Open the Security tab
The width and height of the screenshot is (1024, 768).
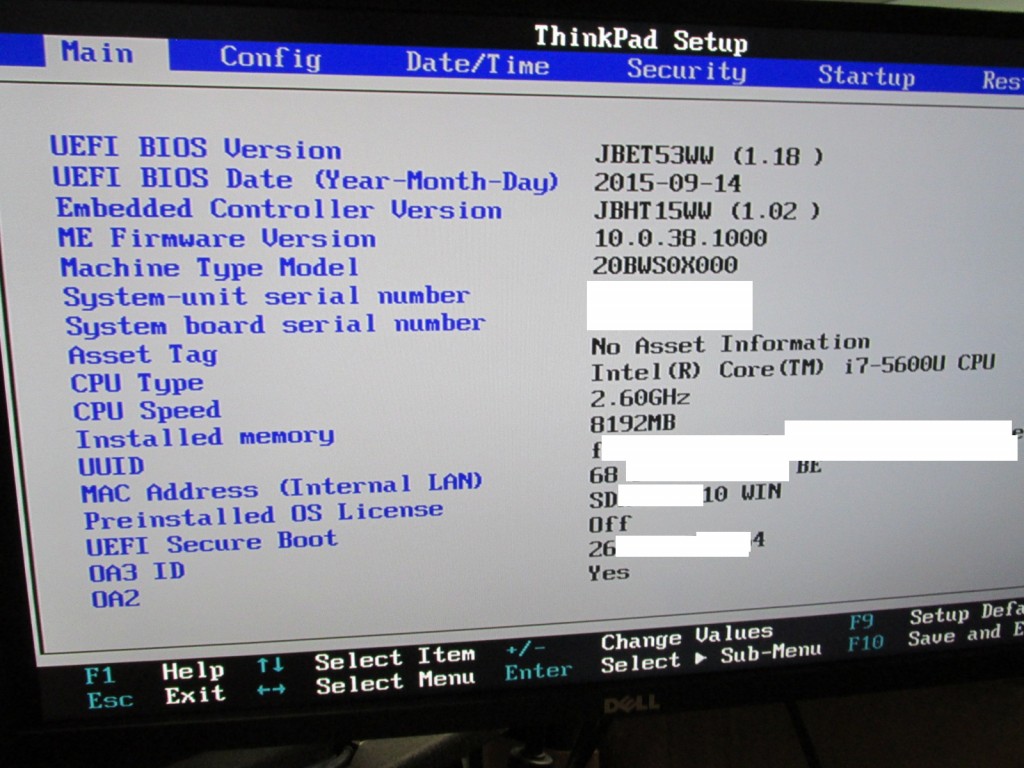point(686,69)
